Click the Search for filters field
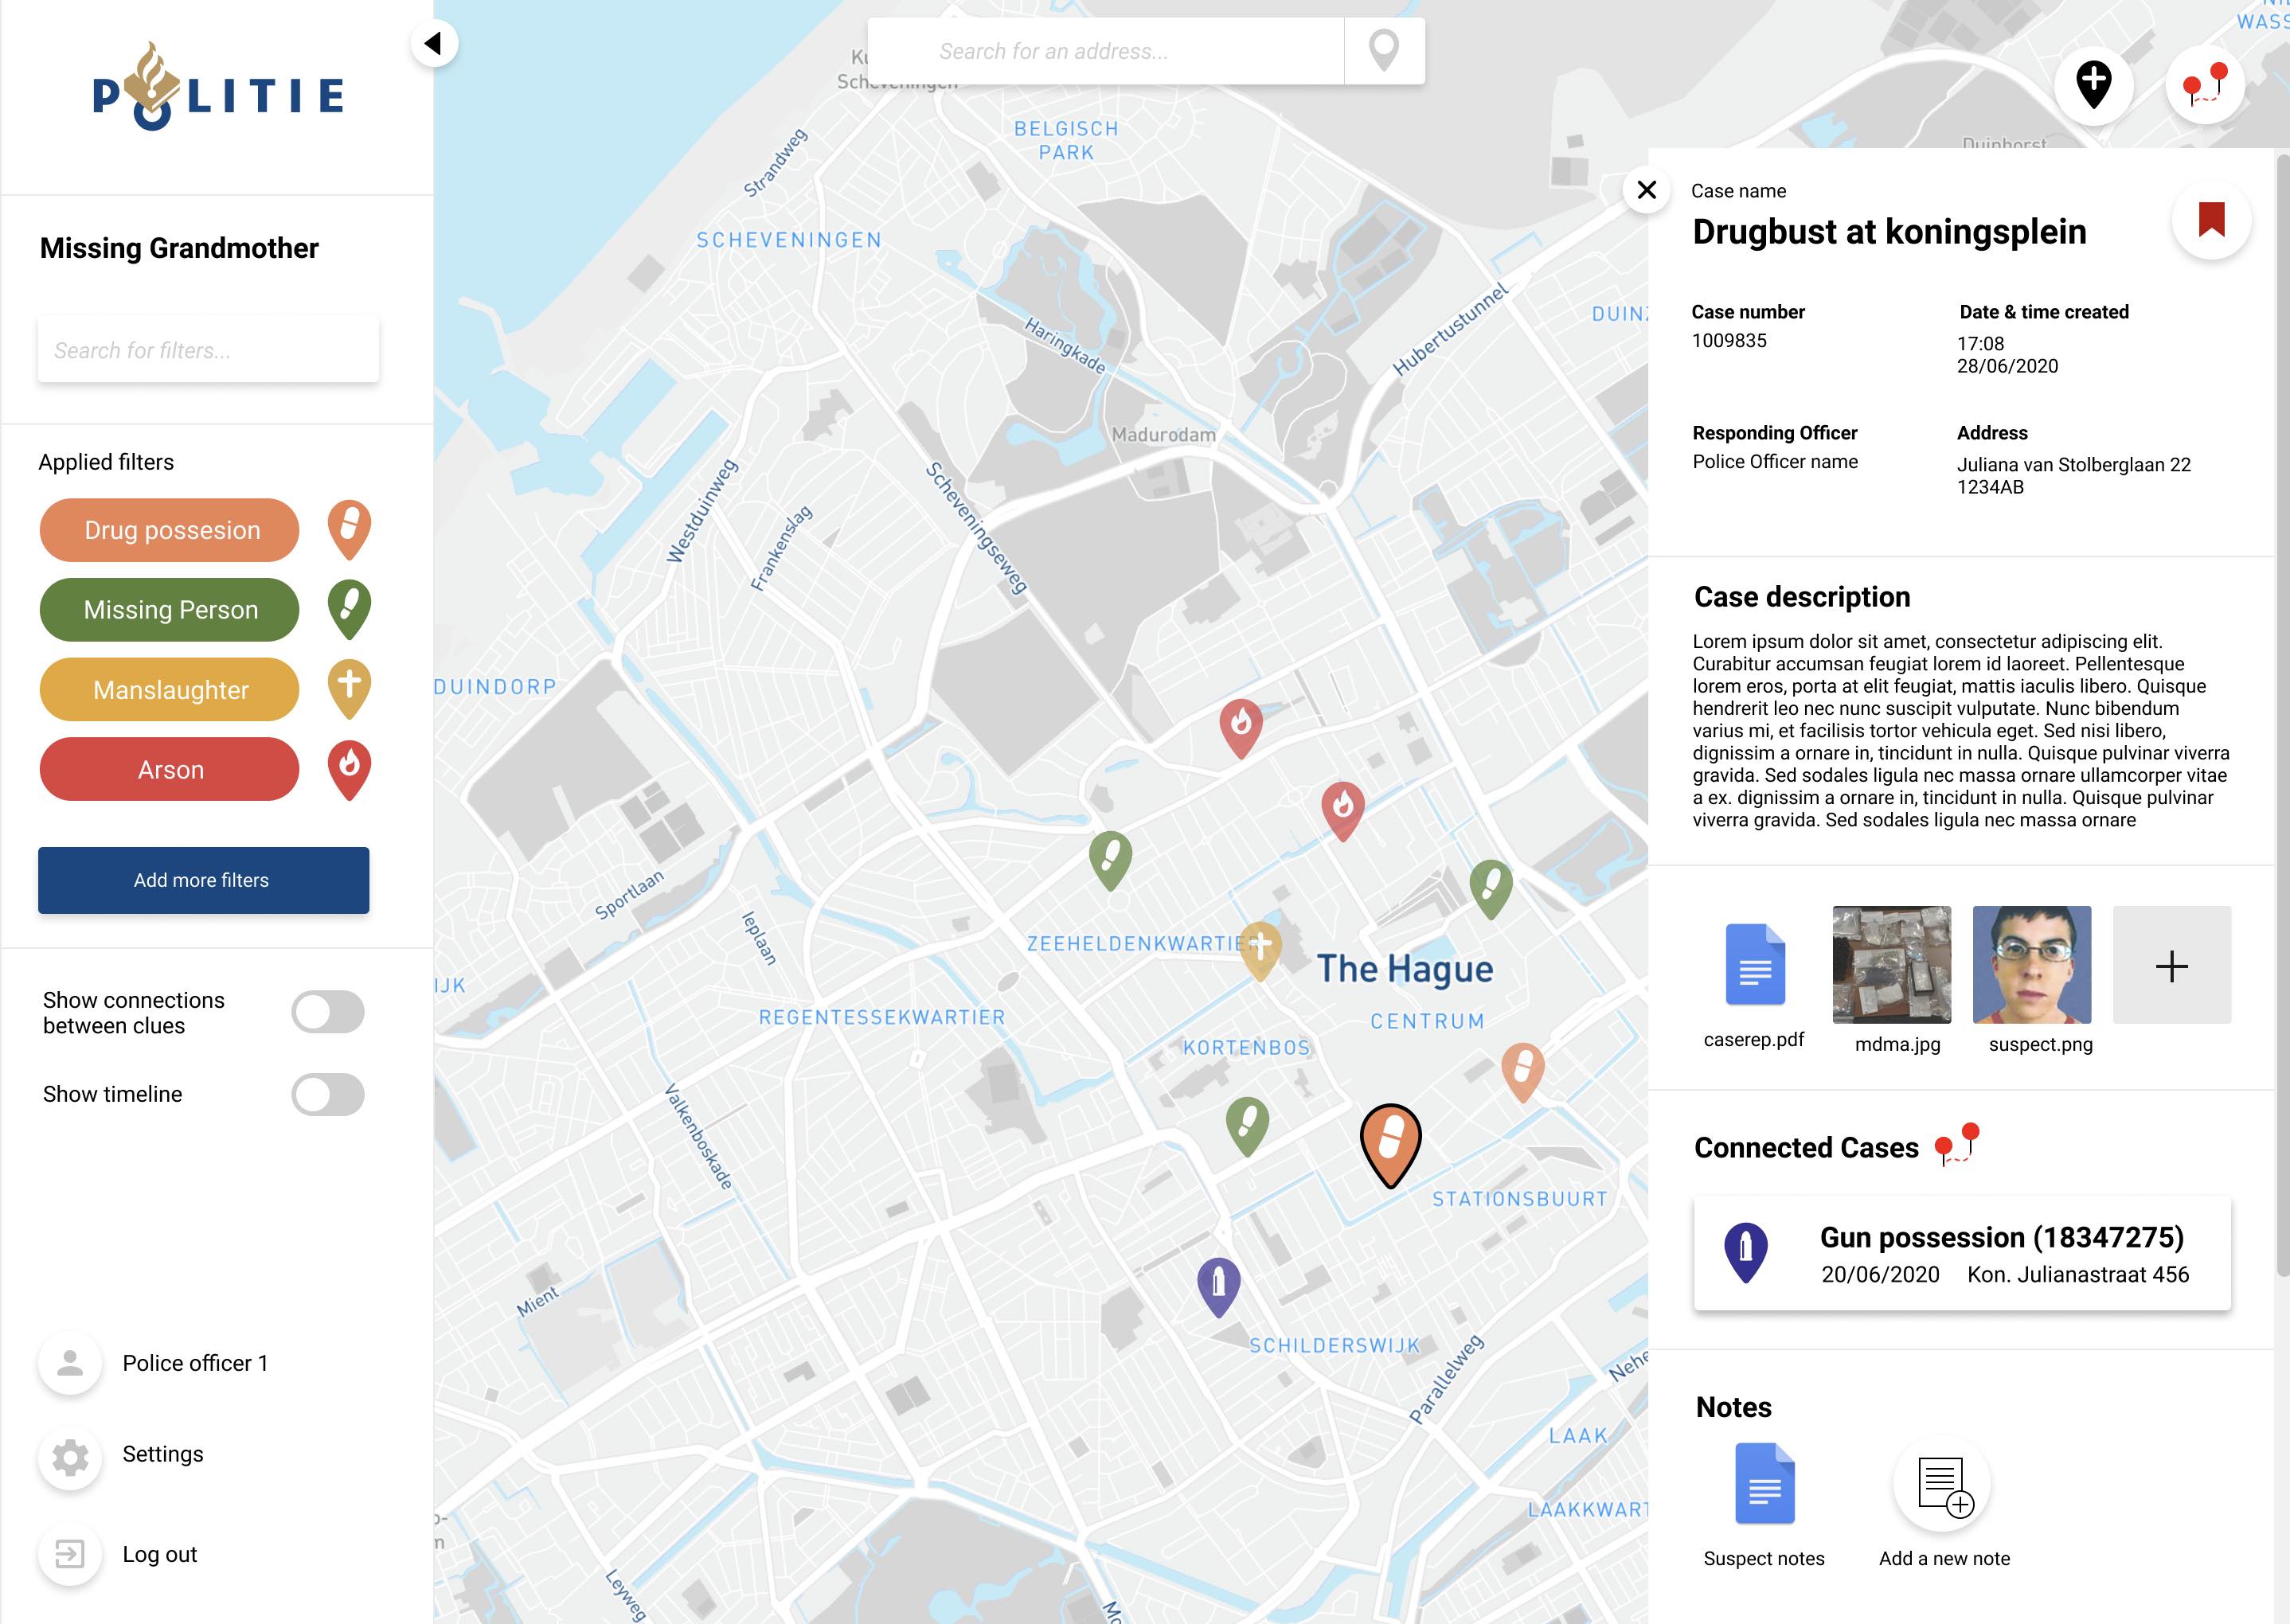Viewport: 2290px width, 1624px height. [208, 350]
